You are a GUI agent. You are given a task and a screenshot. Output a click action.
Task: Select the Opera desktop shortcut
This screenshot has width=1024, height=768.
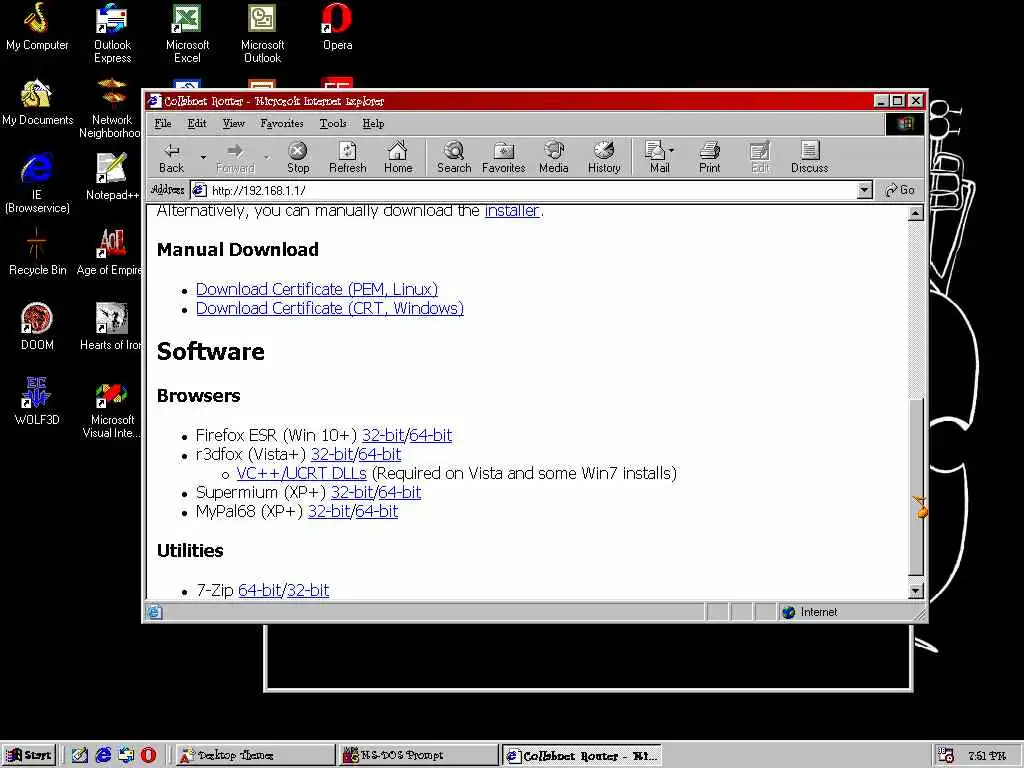coord(338,27)
